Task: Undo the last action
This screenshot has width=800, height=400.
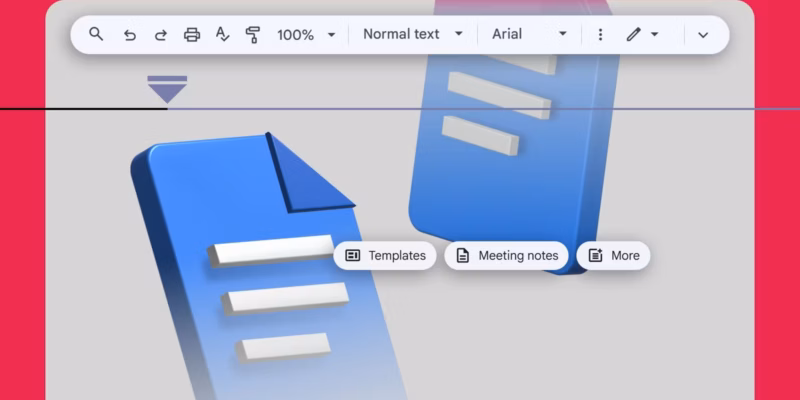Action: (x=129, y=35)
